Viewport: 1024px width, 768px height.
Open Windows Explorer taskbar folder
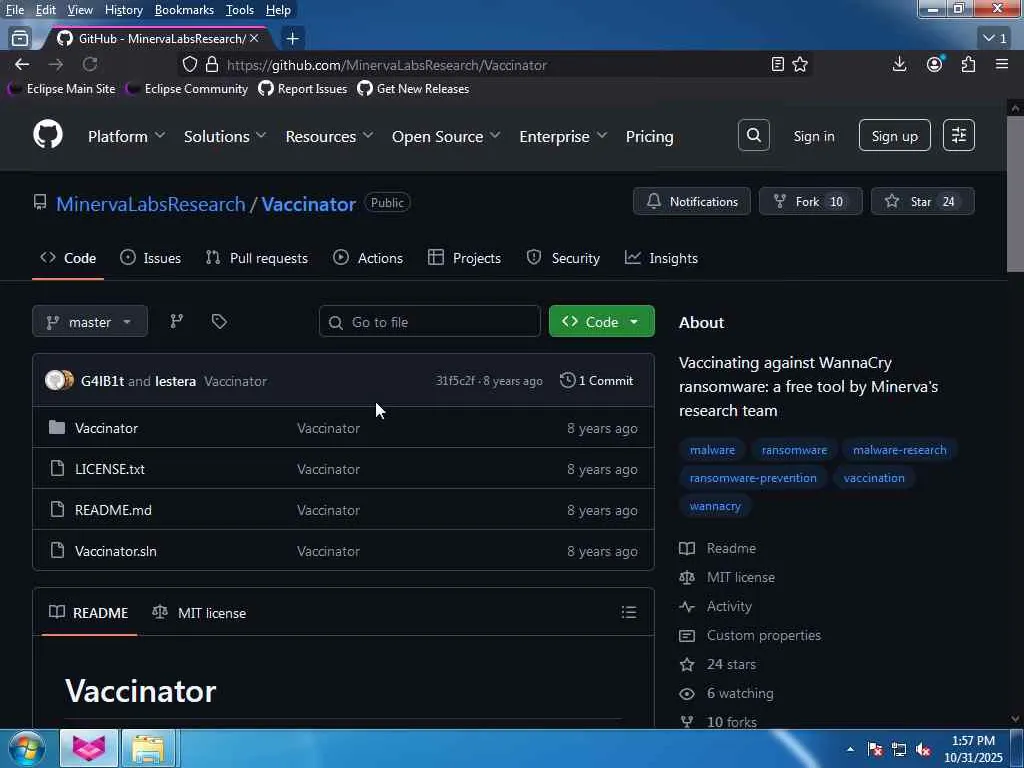click(148, 748)
